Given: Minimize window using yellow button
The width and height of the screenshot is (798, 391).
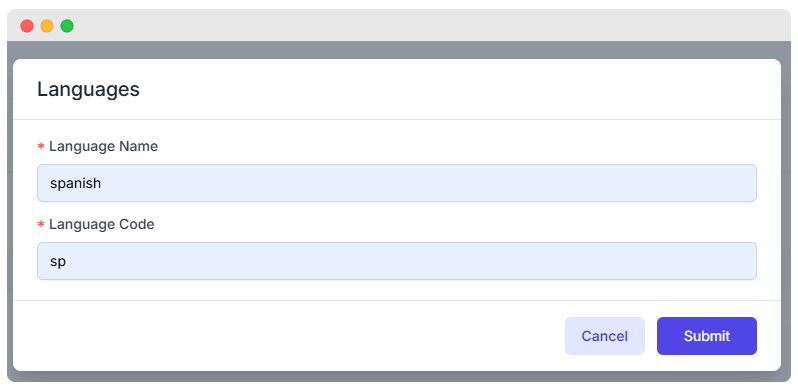Looking at the screenshot, I should click(47, 26).
